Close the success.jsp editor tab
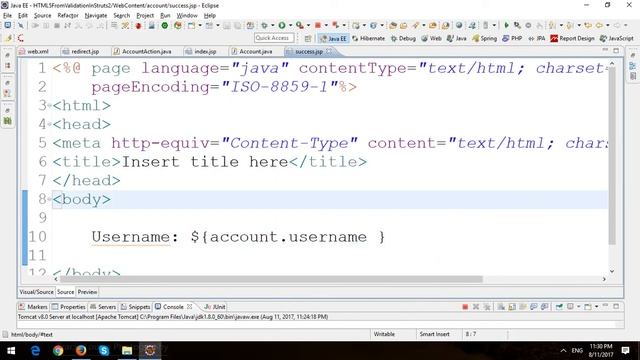640x360 pixels. coord(329,51)
